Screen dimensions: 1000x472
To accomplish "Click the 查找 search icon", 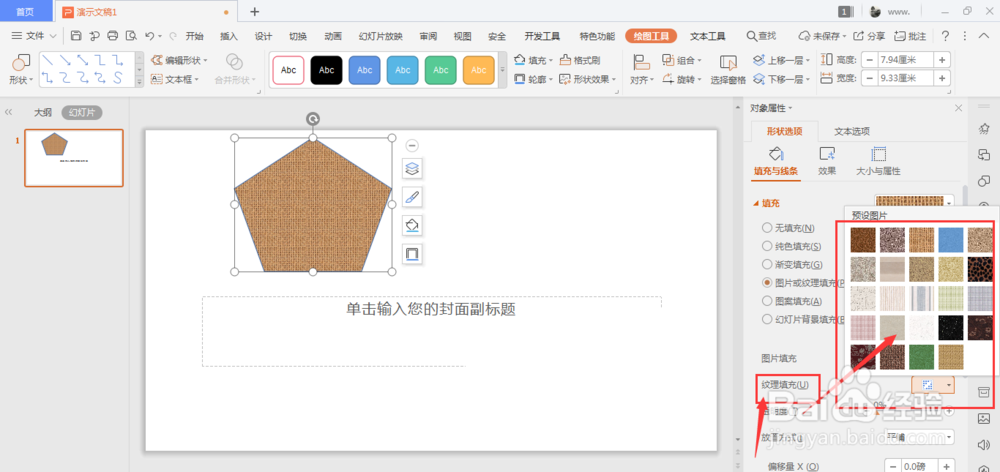I will (761, 36).
